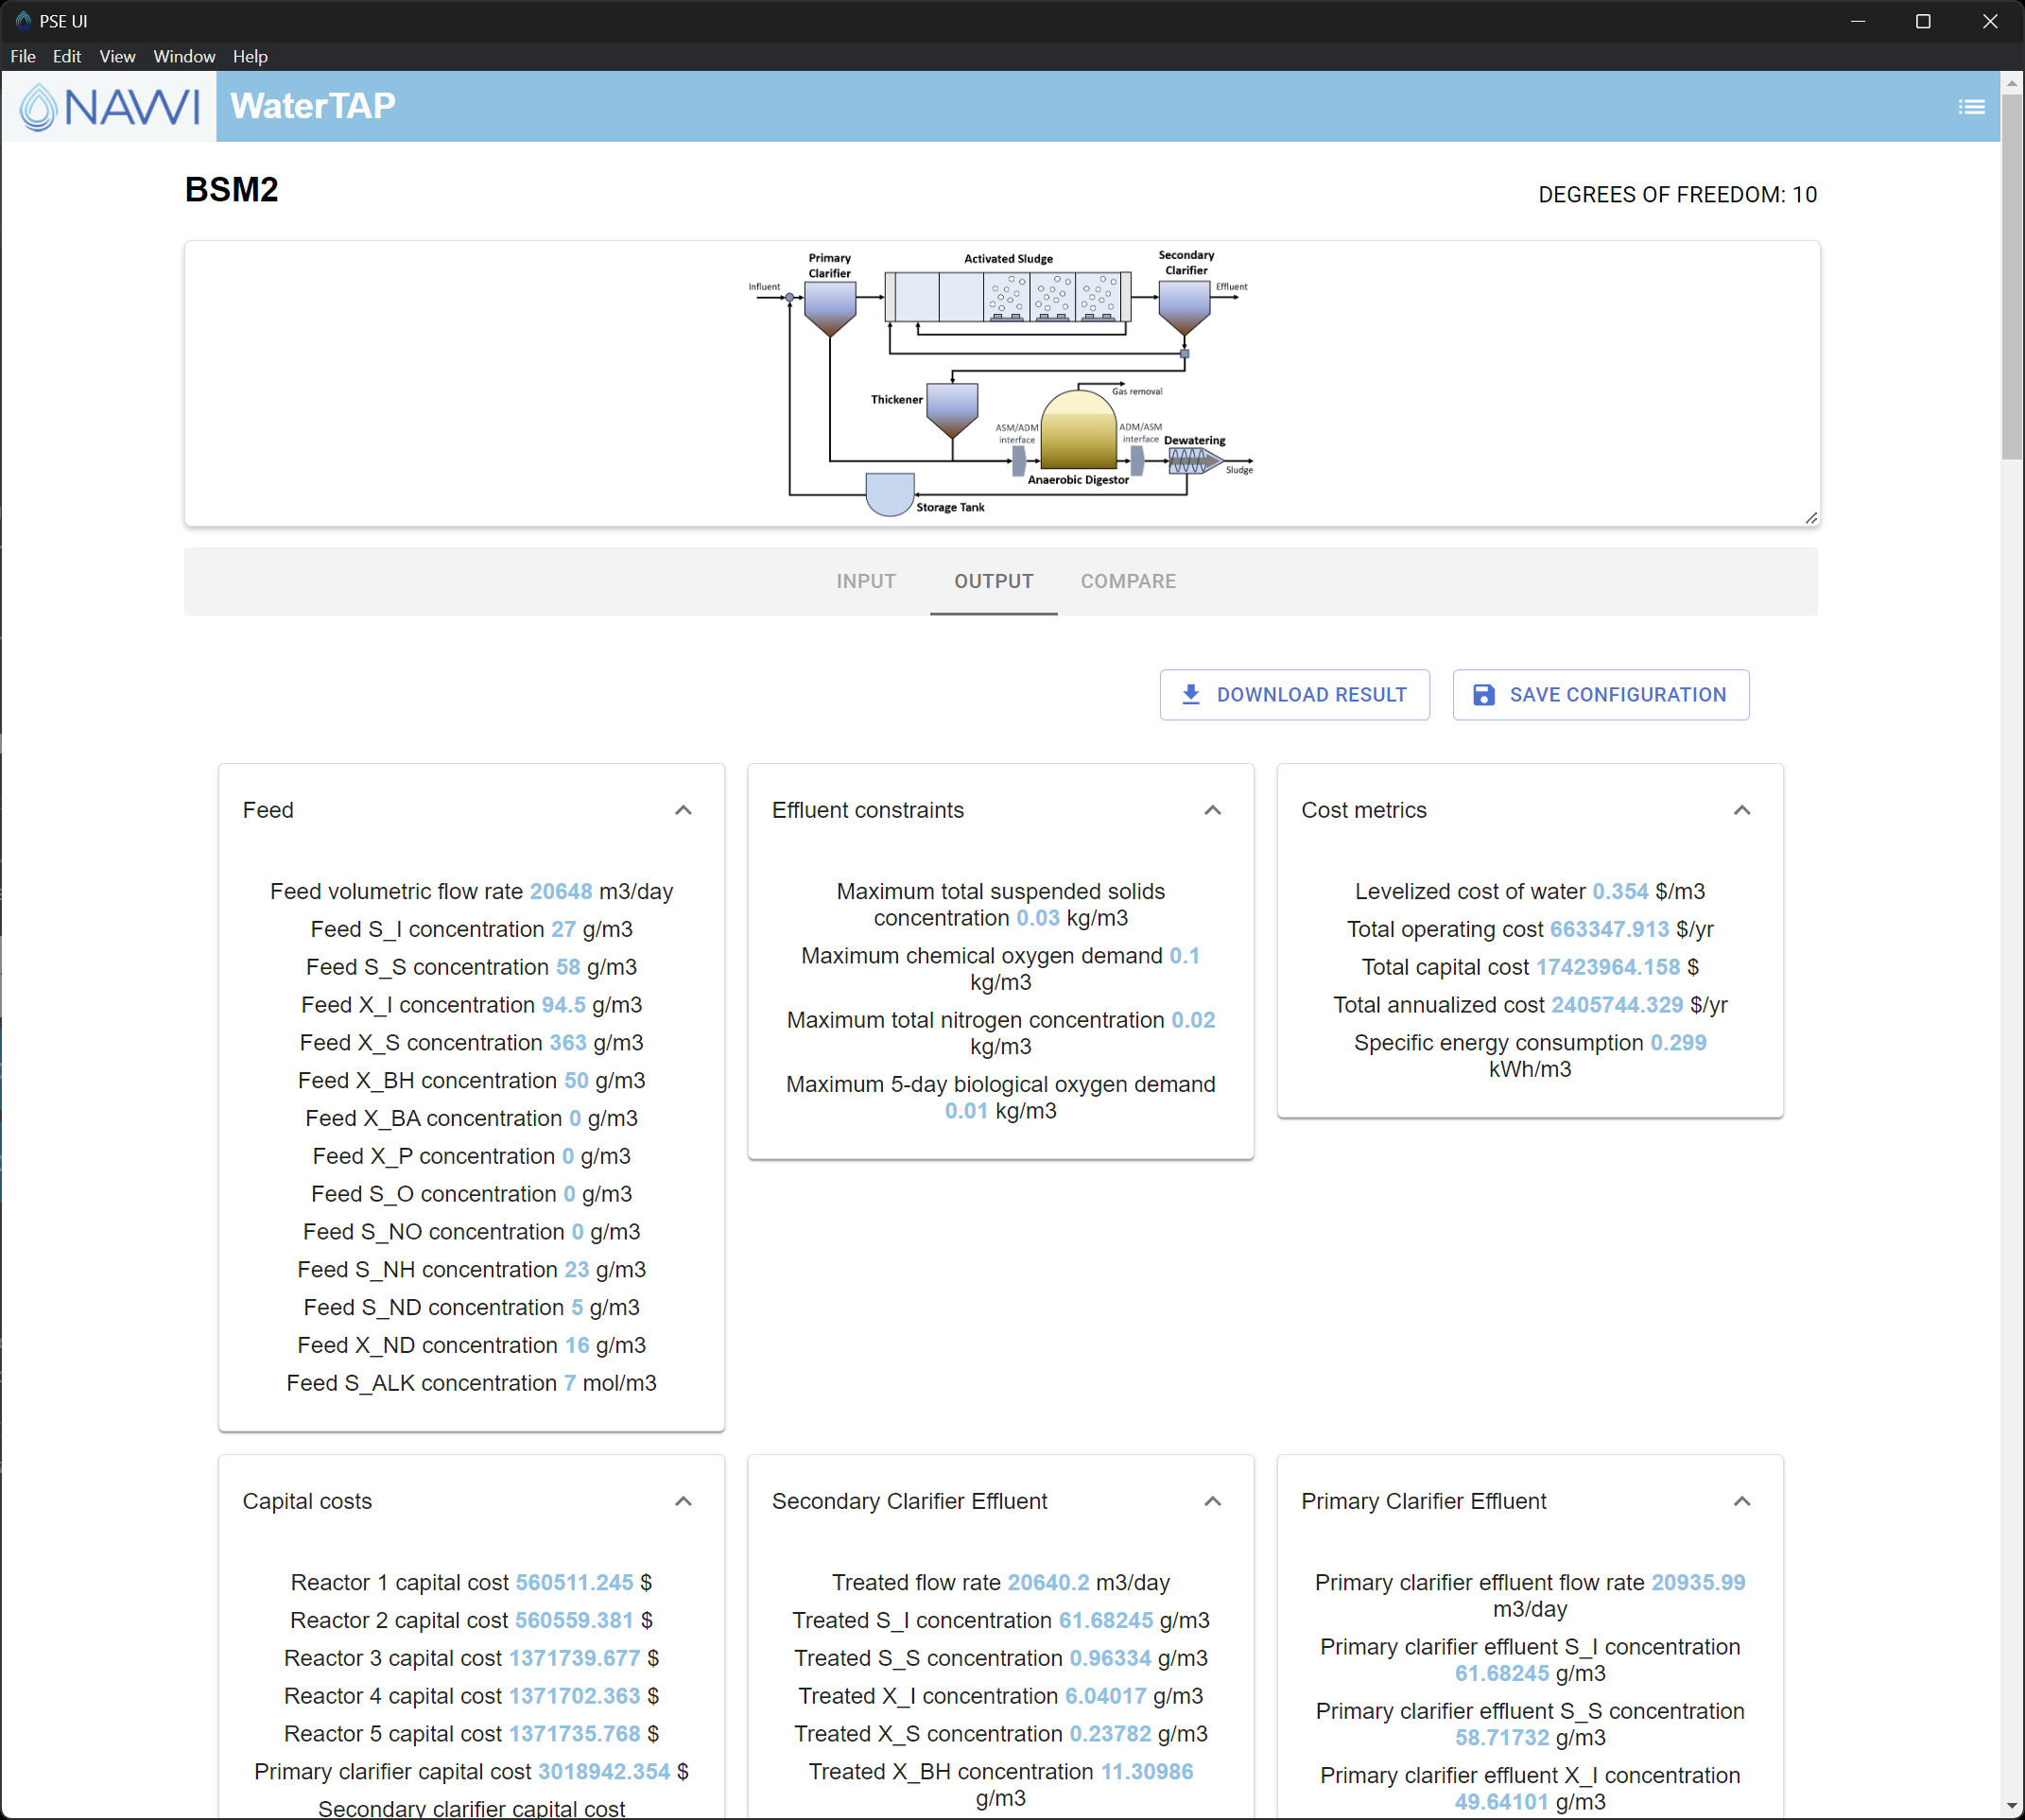Screen dimensions: 2025x1820
Task: Select the OUTPUT tab
Action: pyautogui.click(x=993, y=581)
